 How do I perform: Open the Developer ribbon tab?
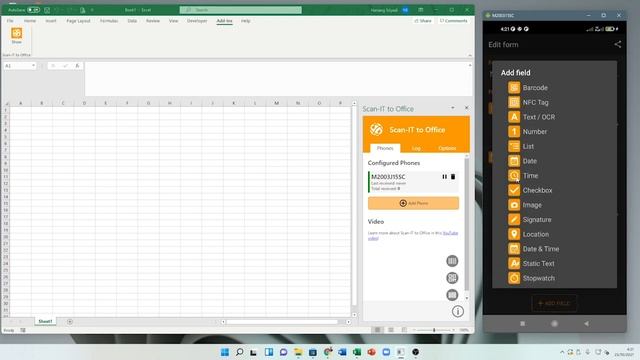point(197,21)
